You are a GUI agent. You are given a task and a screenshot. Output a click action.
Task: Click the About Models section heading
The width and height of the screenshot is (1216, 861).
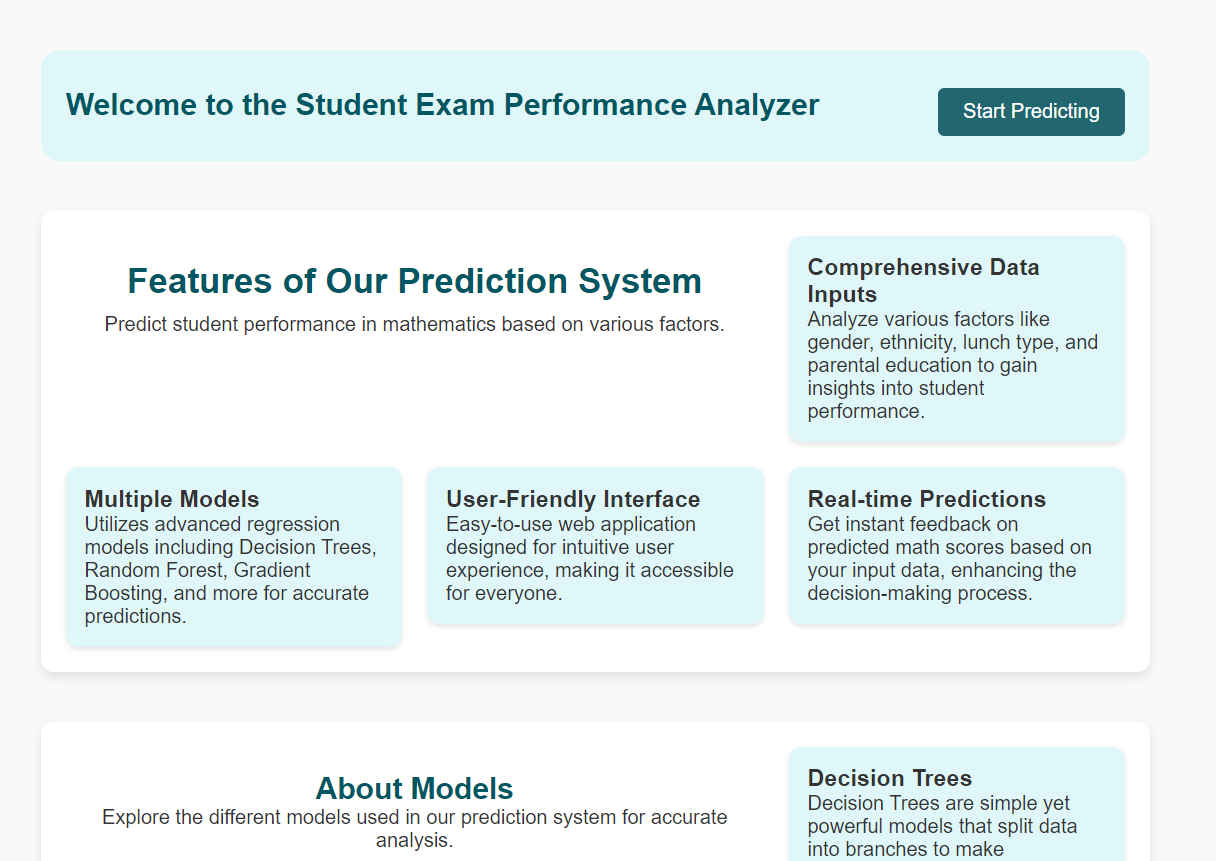(414, 789)
